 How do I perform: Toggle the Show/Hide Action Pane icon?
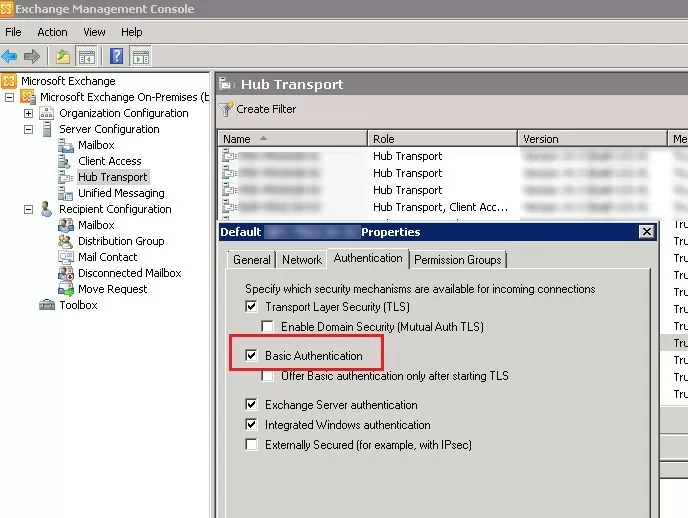(140, 56)
